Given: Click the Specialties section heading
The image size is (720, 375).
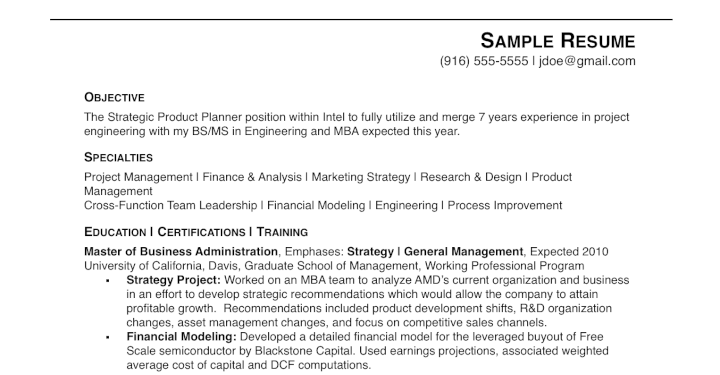Looking at the screenshot, I should 118,157.
